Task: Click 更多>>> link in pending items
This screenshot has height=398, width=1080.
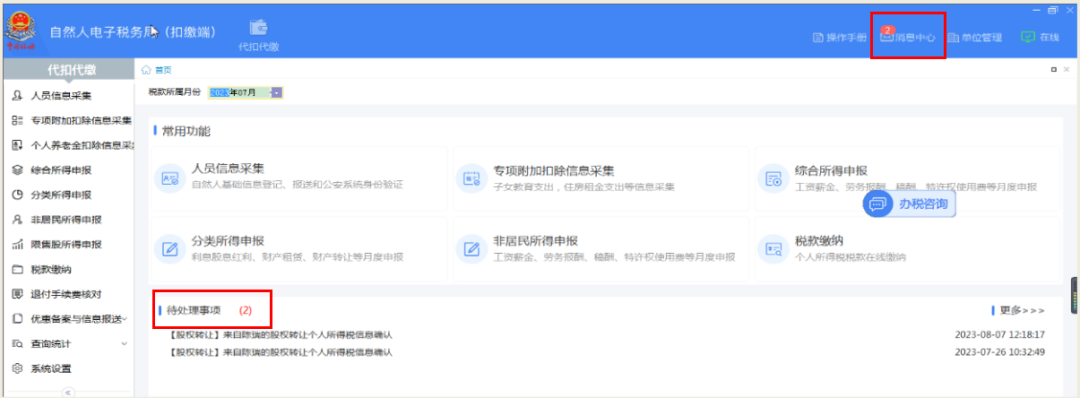Action: pos(1022,311)
